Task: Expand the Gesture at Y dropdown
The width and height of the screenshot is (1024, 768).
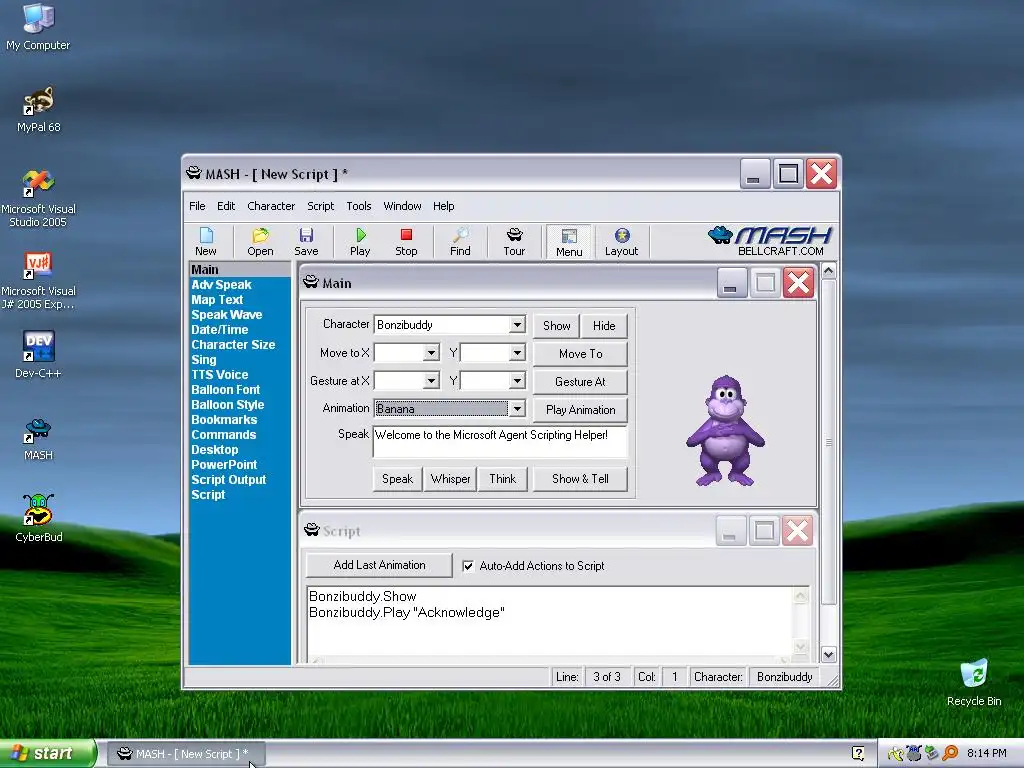Action: [517, 381]
